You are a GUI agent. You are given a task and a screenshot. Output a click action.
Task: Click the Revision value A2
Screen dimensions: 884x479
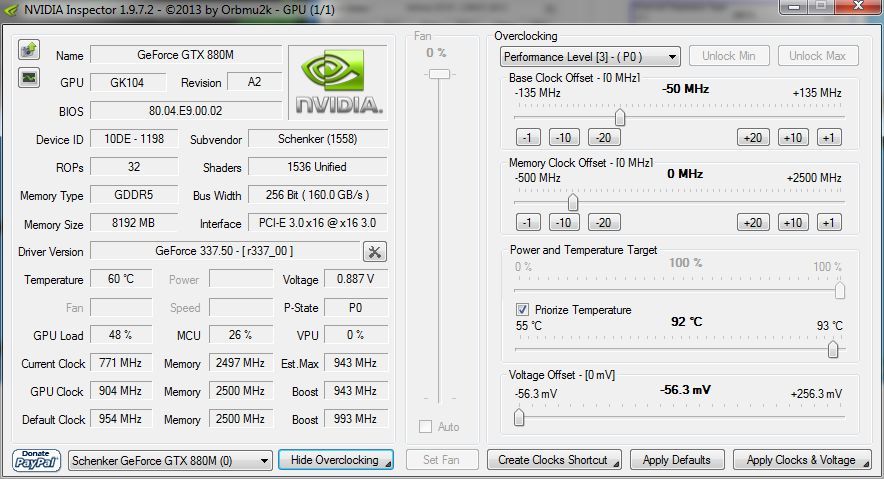(x=255, y=82)
